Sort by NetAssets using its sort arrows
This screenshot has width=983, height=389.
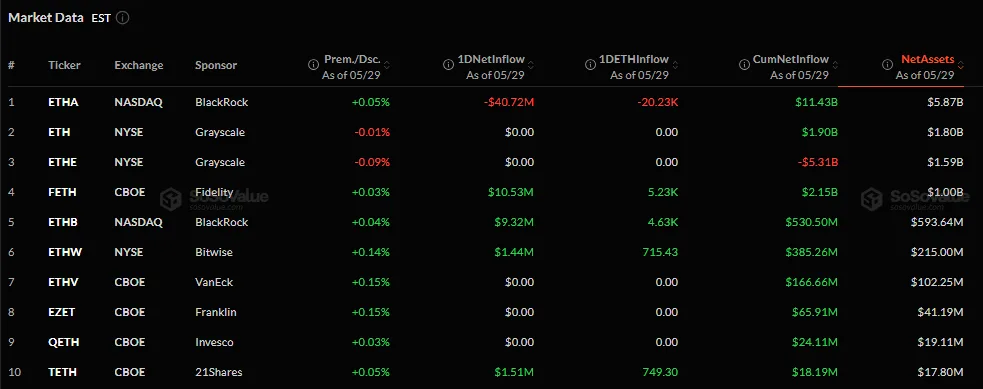tap(960, 65)
